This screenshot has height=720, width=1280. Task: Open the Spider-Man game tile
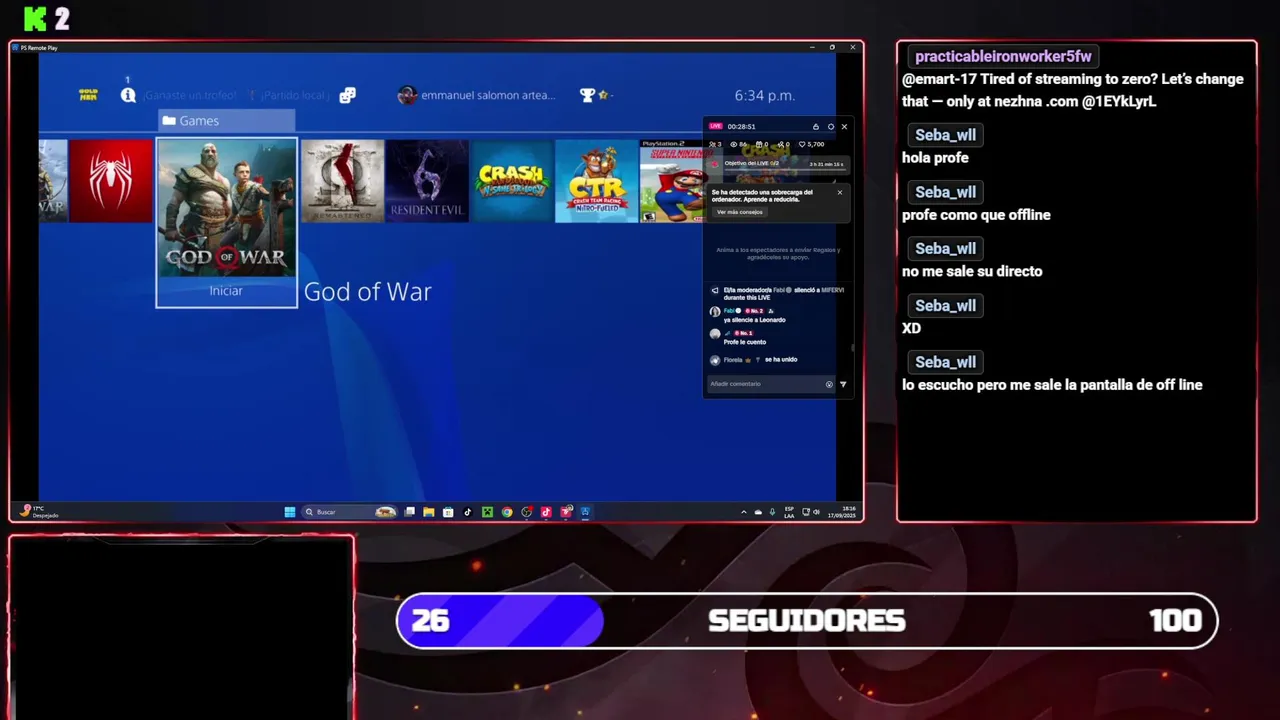pos(111,180)
